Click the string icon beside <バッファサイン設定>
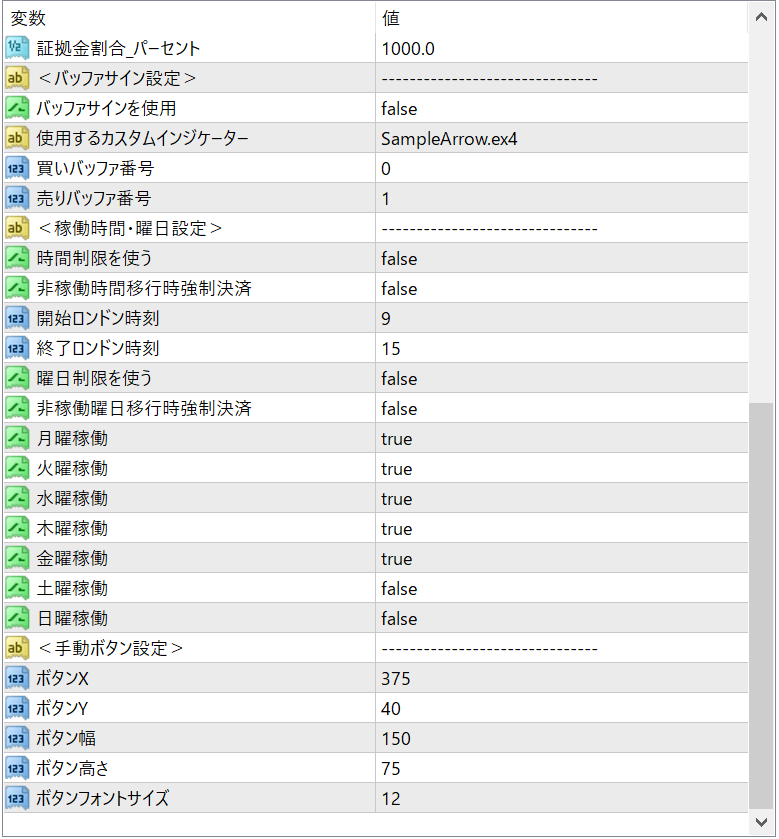The width and height of the screenshot is (779, 839). pos(17,78)
